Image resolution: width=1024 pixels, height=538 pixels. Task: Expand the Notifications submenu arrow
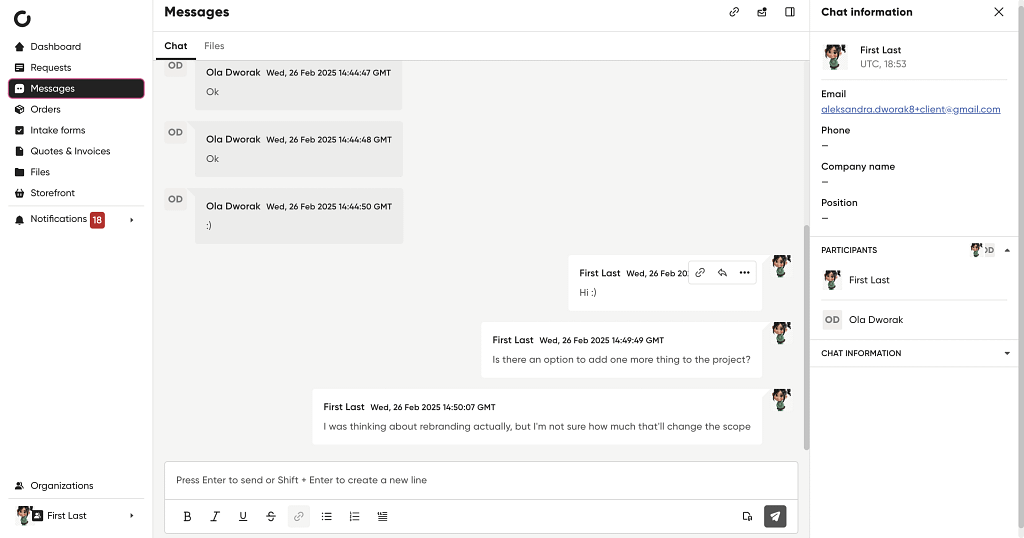[x=132, y=220]
